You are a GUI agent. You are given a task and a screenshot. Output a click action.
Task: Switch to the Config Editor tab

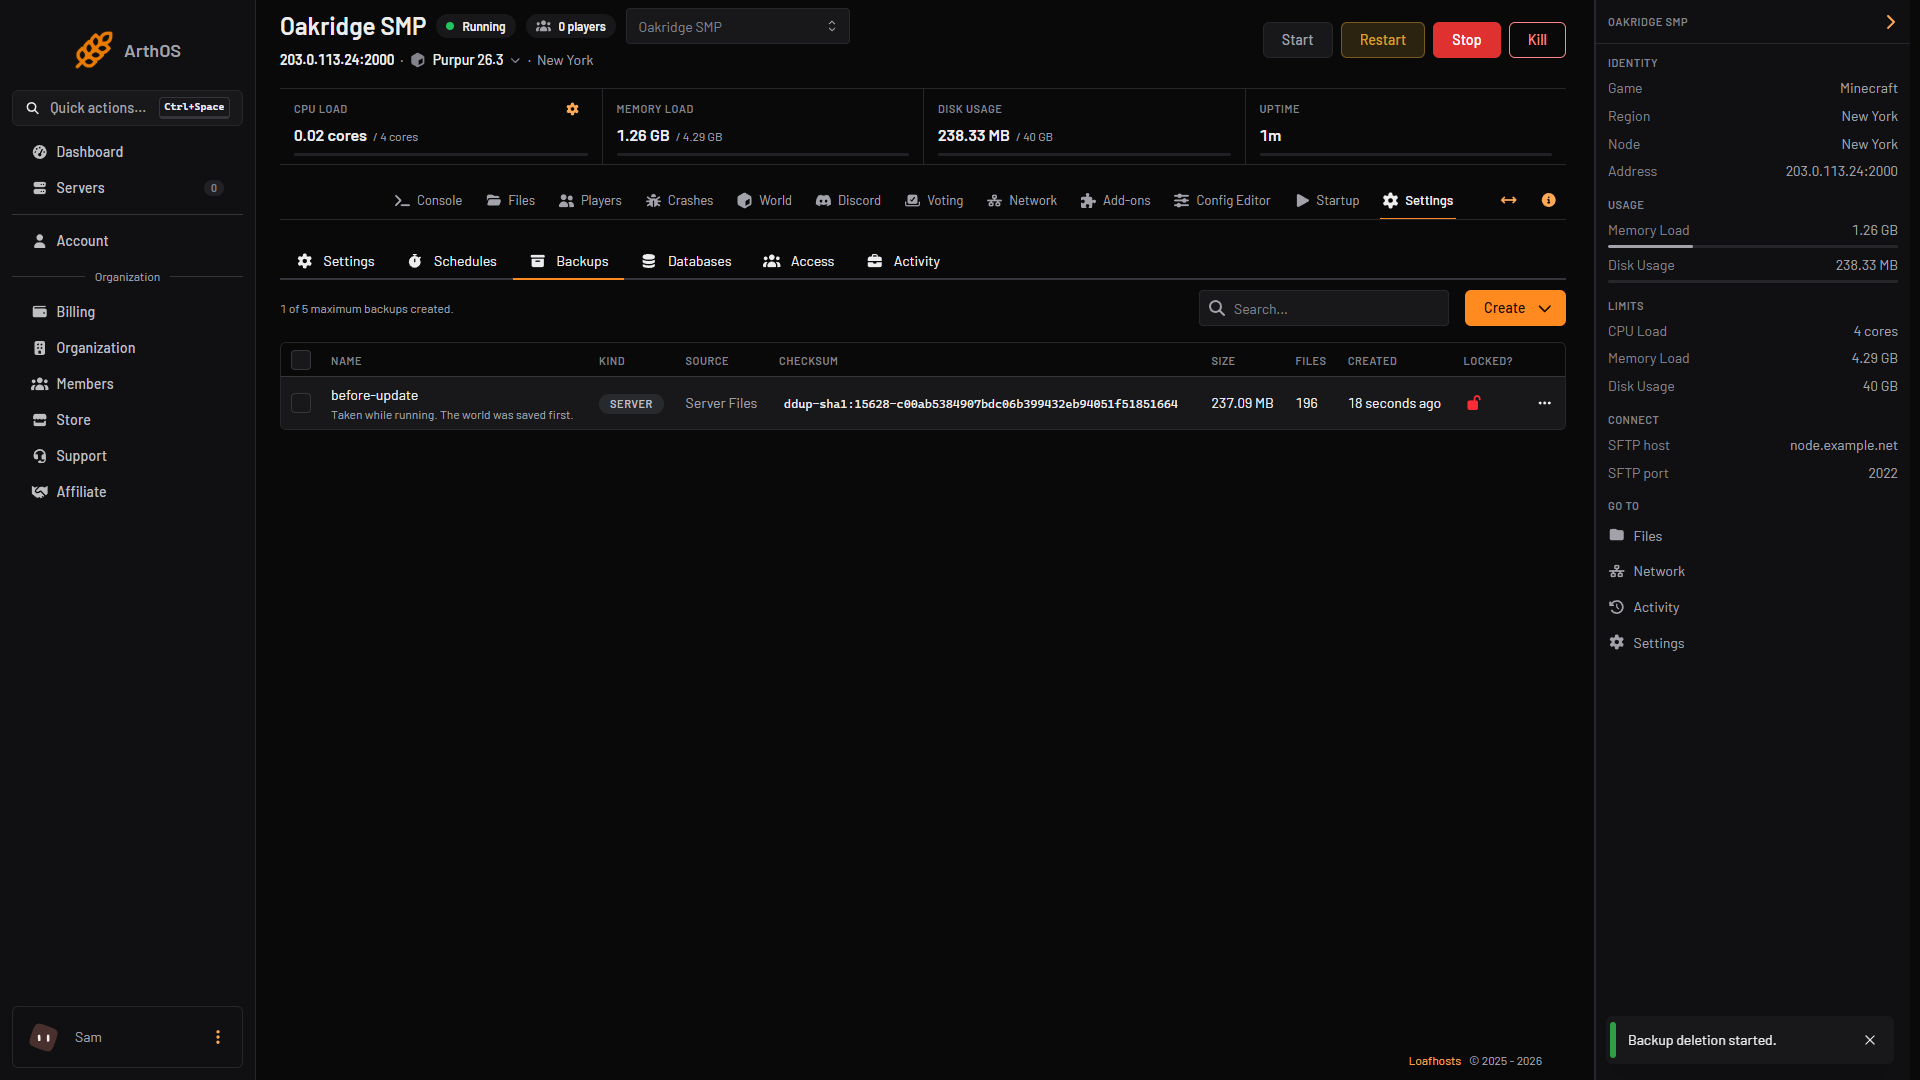click(1222, 200)
